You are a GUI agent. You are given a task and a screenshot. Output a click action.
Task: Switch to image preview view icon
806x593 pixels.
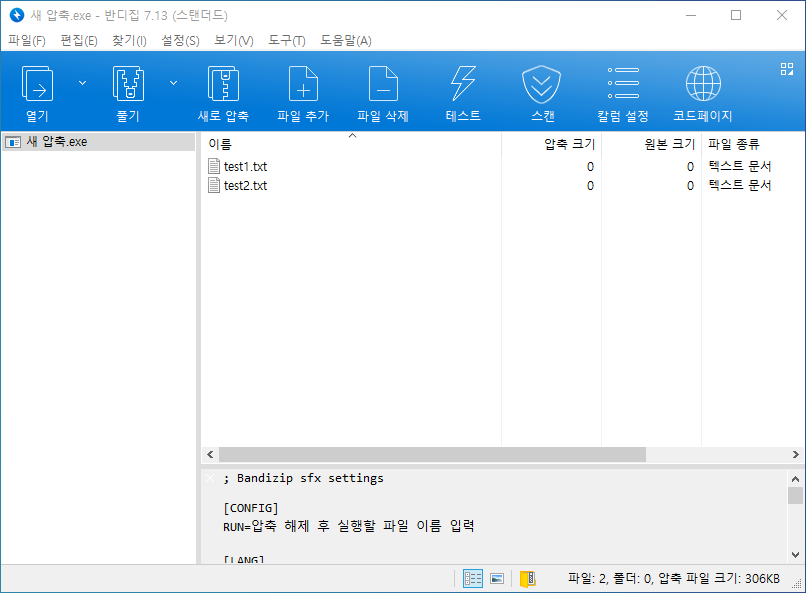pyautogui.click(x=497, y=579)
